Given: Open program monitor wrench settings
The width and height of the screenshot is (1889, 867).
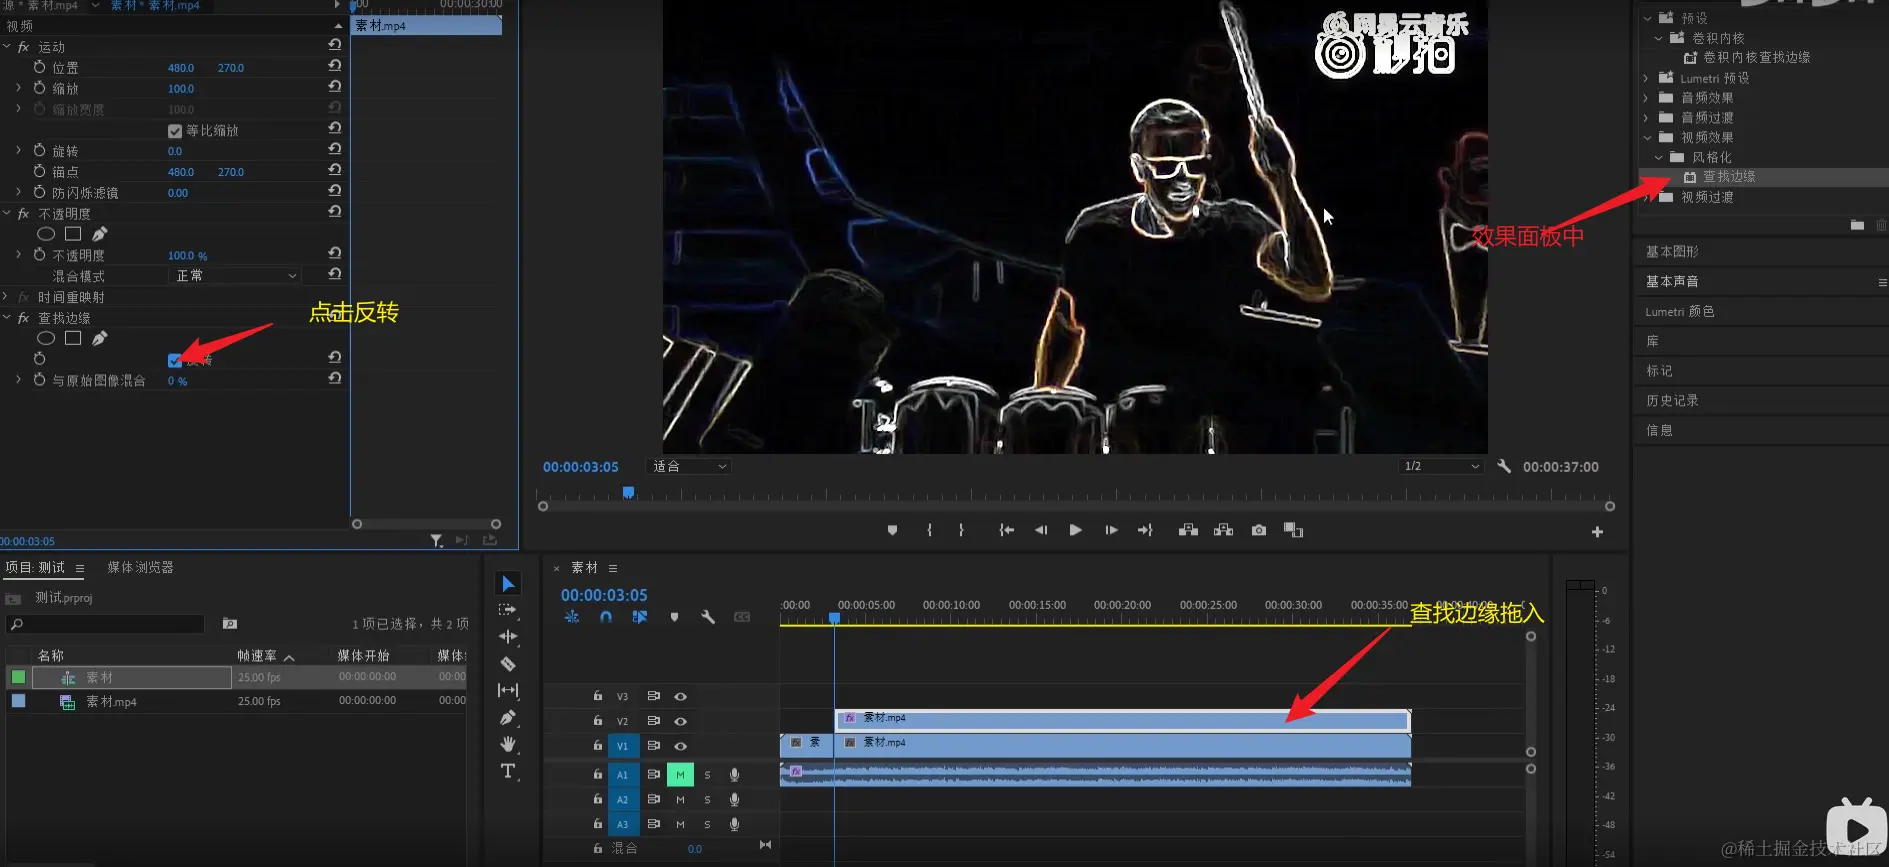Looking at the screenshot, I should coord(1504,466).
